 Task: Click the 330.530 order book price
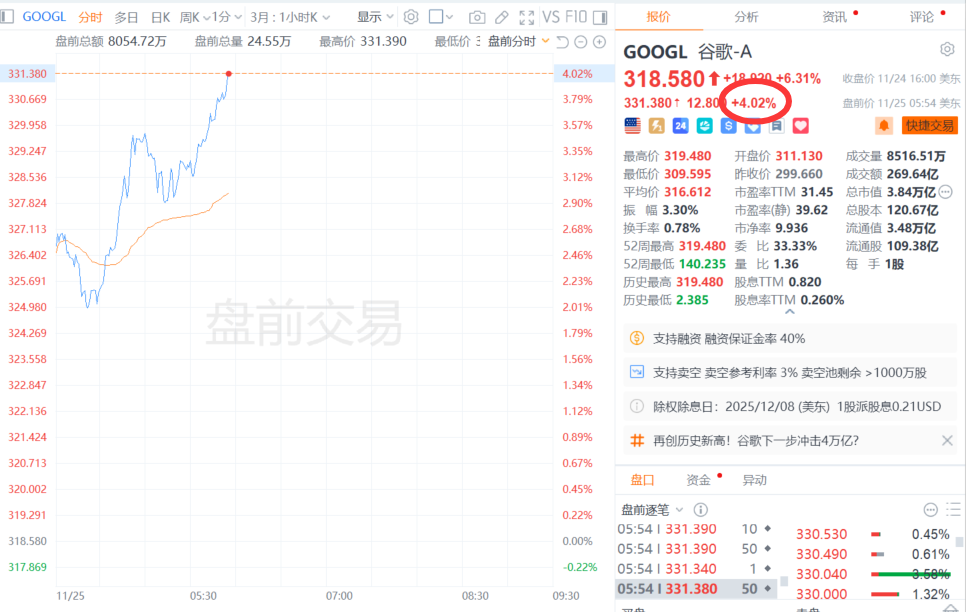point(821,534)
